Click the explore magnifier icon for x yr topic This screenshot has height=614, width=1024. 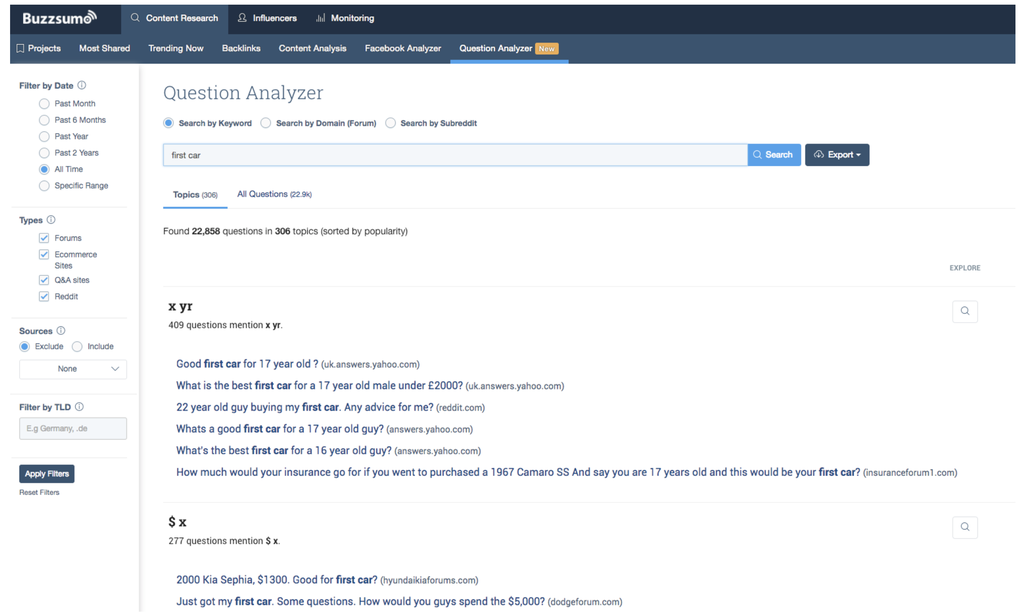(964, 311)
